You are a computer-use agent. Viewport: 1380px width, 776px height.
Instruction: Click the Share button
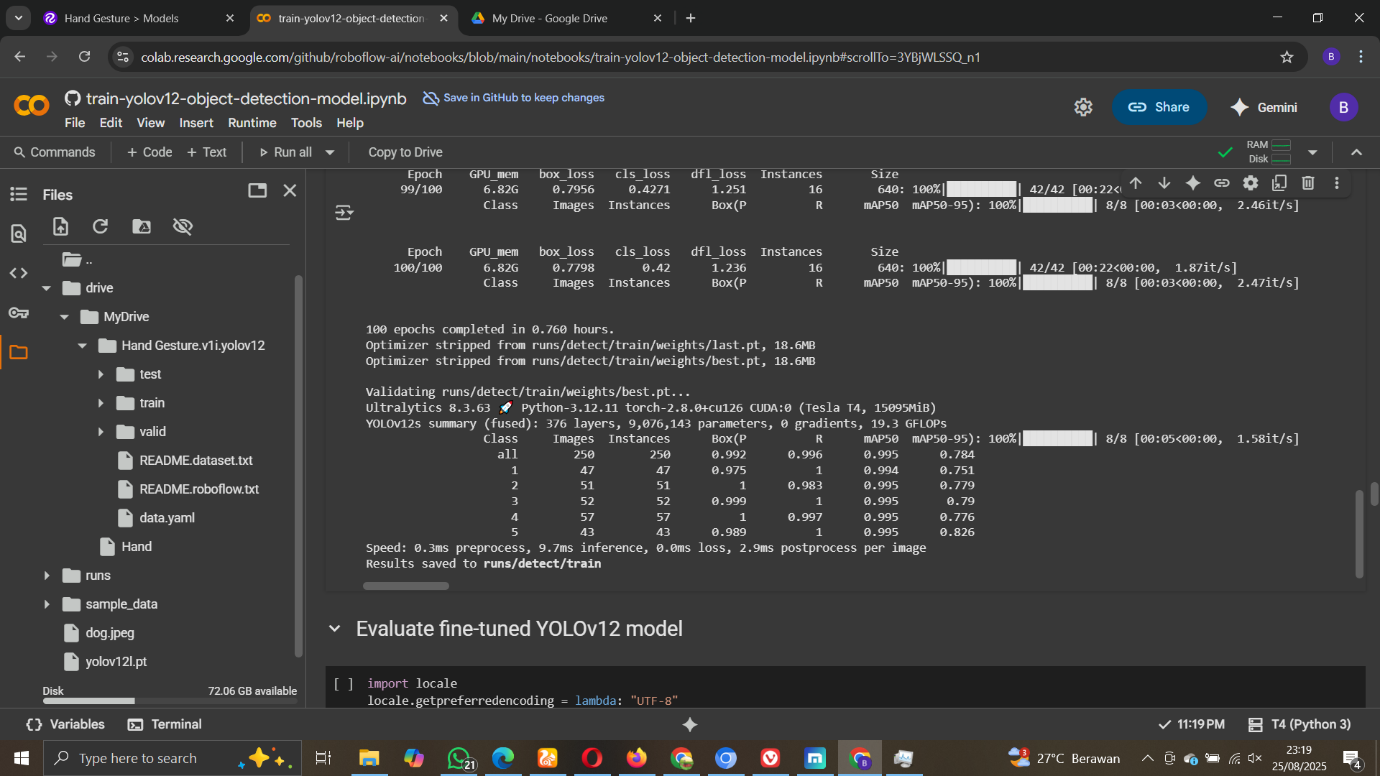pyautogui.click(x=1159, y=107)
